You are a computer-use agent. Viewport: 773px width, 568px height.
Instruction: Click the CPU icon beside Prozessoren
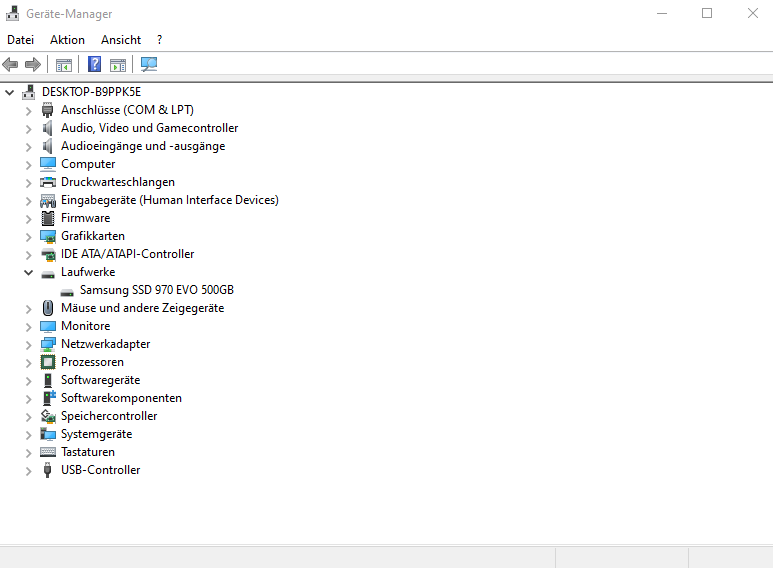(48, 362)
